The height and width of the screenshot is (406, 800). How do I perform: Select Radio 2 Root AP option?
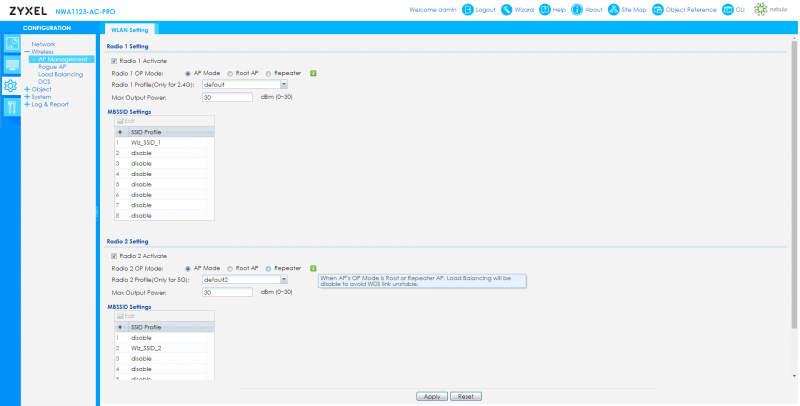tap(230, 269)
